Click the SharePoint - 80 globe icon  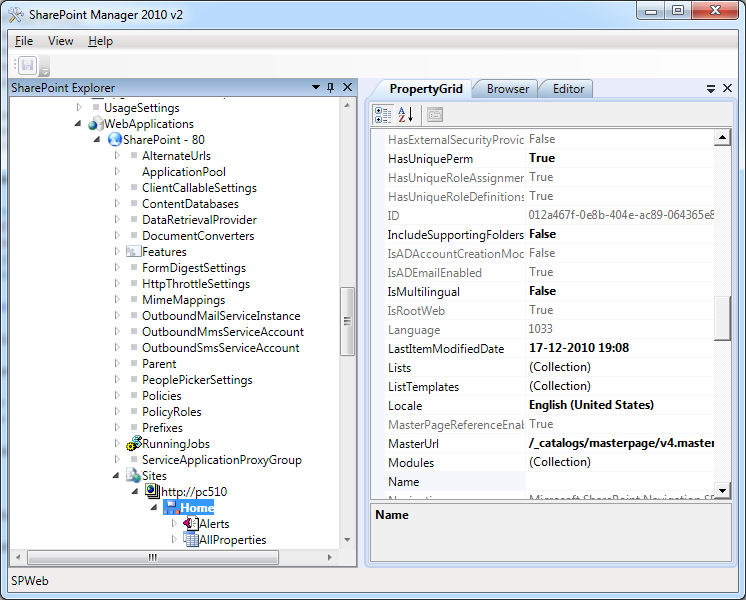pos(115,139)
